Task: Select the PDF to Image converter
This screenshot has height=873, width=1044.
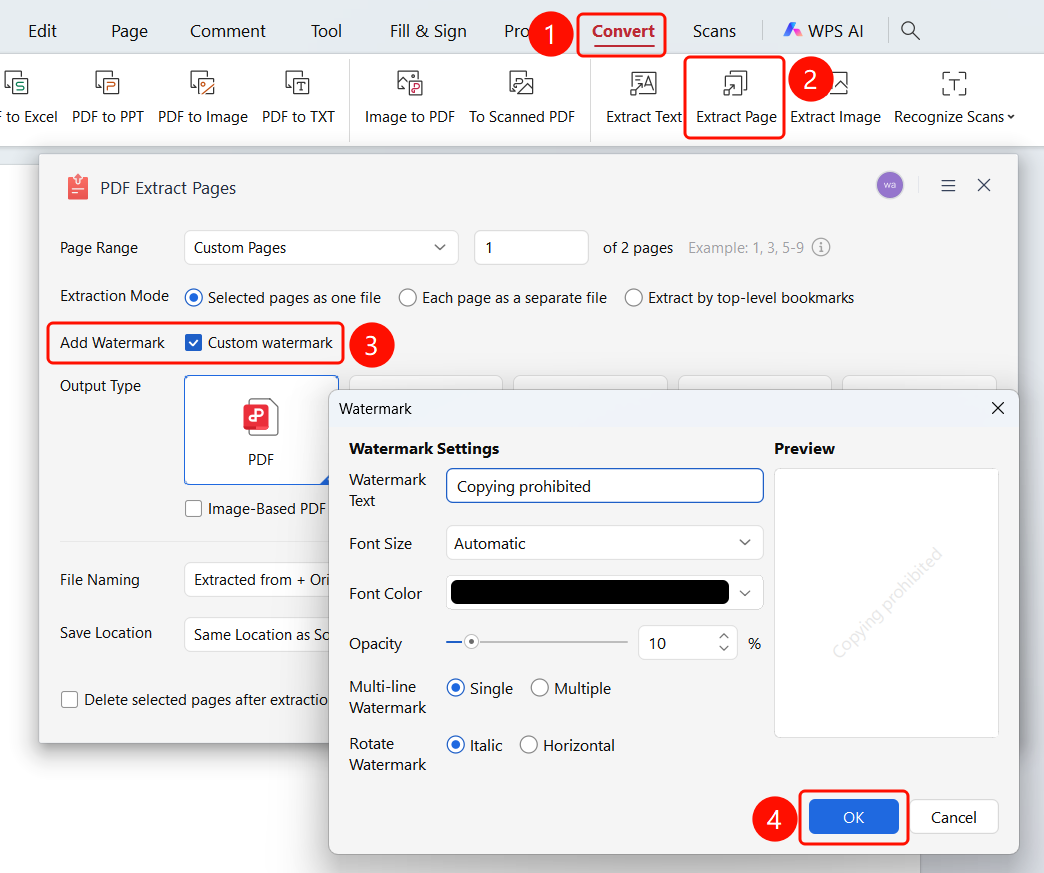Action: pos(202,98)
